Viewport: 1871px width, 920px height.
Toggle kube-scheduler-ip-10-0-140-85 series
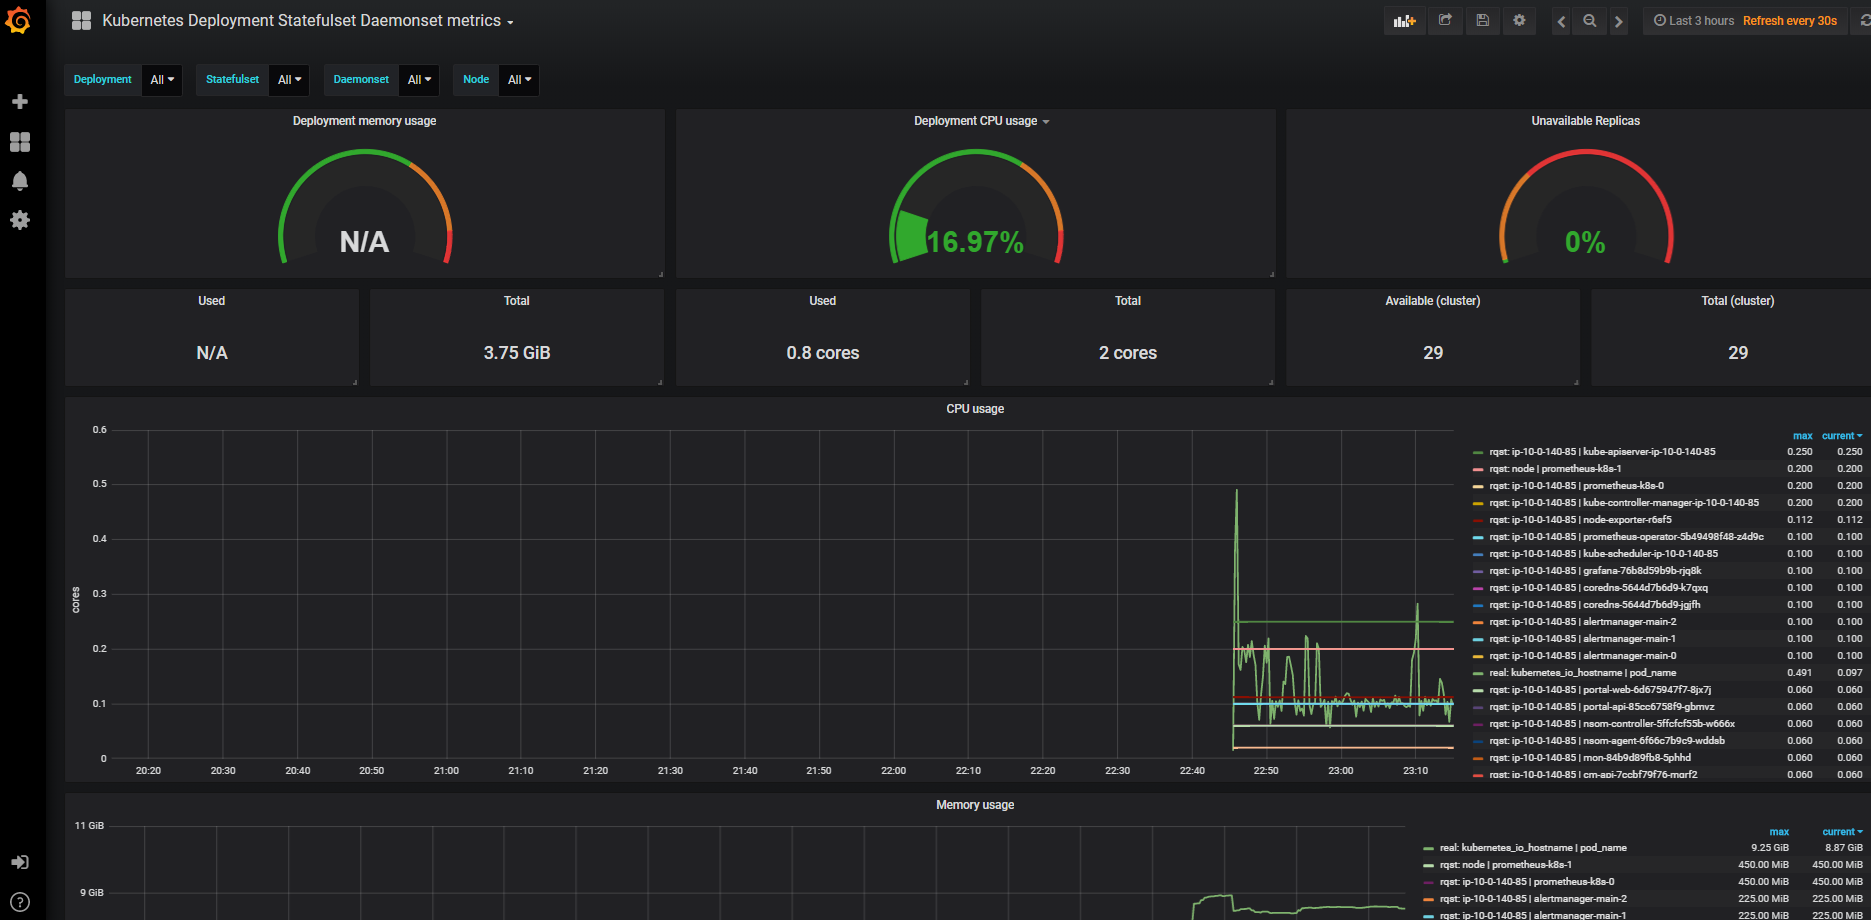pos(1603,554)
